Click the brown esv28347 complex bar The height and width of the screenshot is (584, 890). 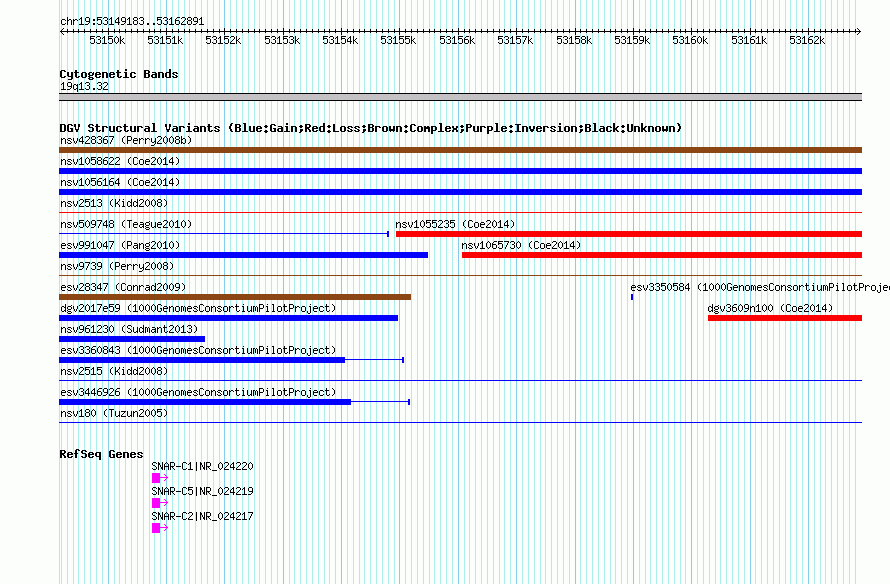click(235, 297)
